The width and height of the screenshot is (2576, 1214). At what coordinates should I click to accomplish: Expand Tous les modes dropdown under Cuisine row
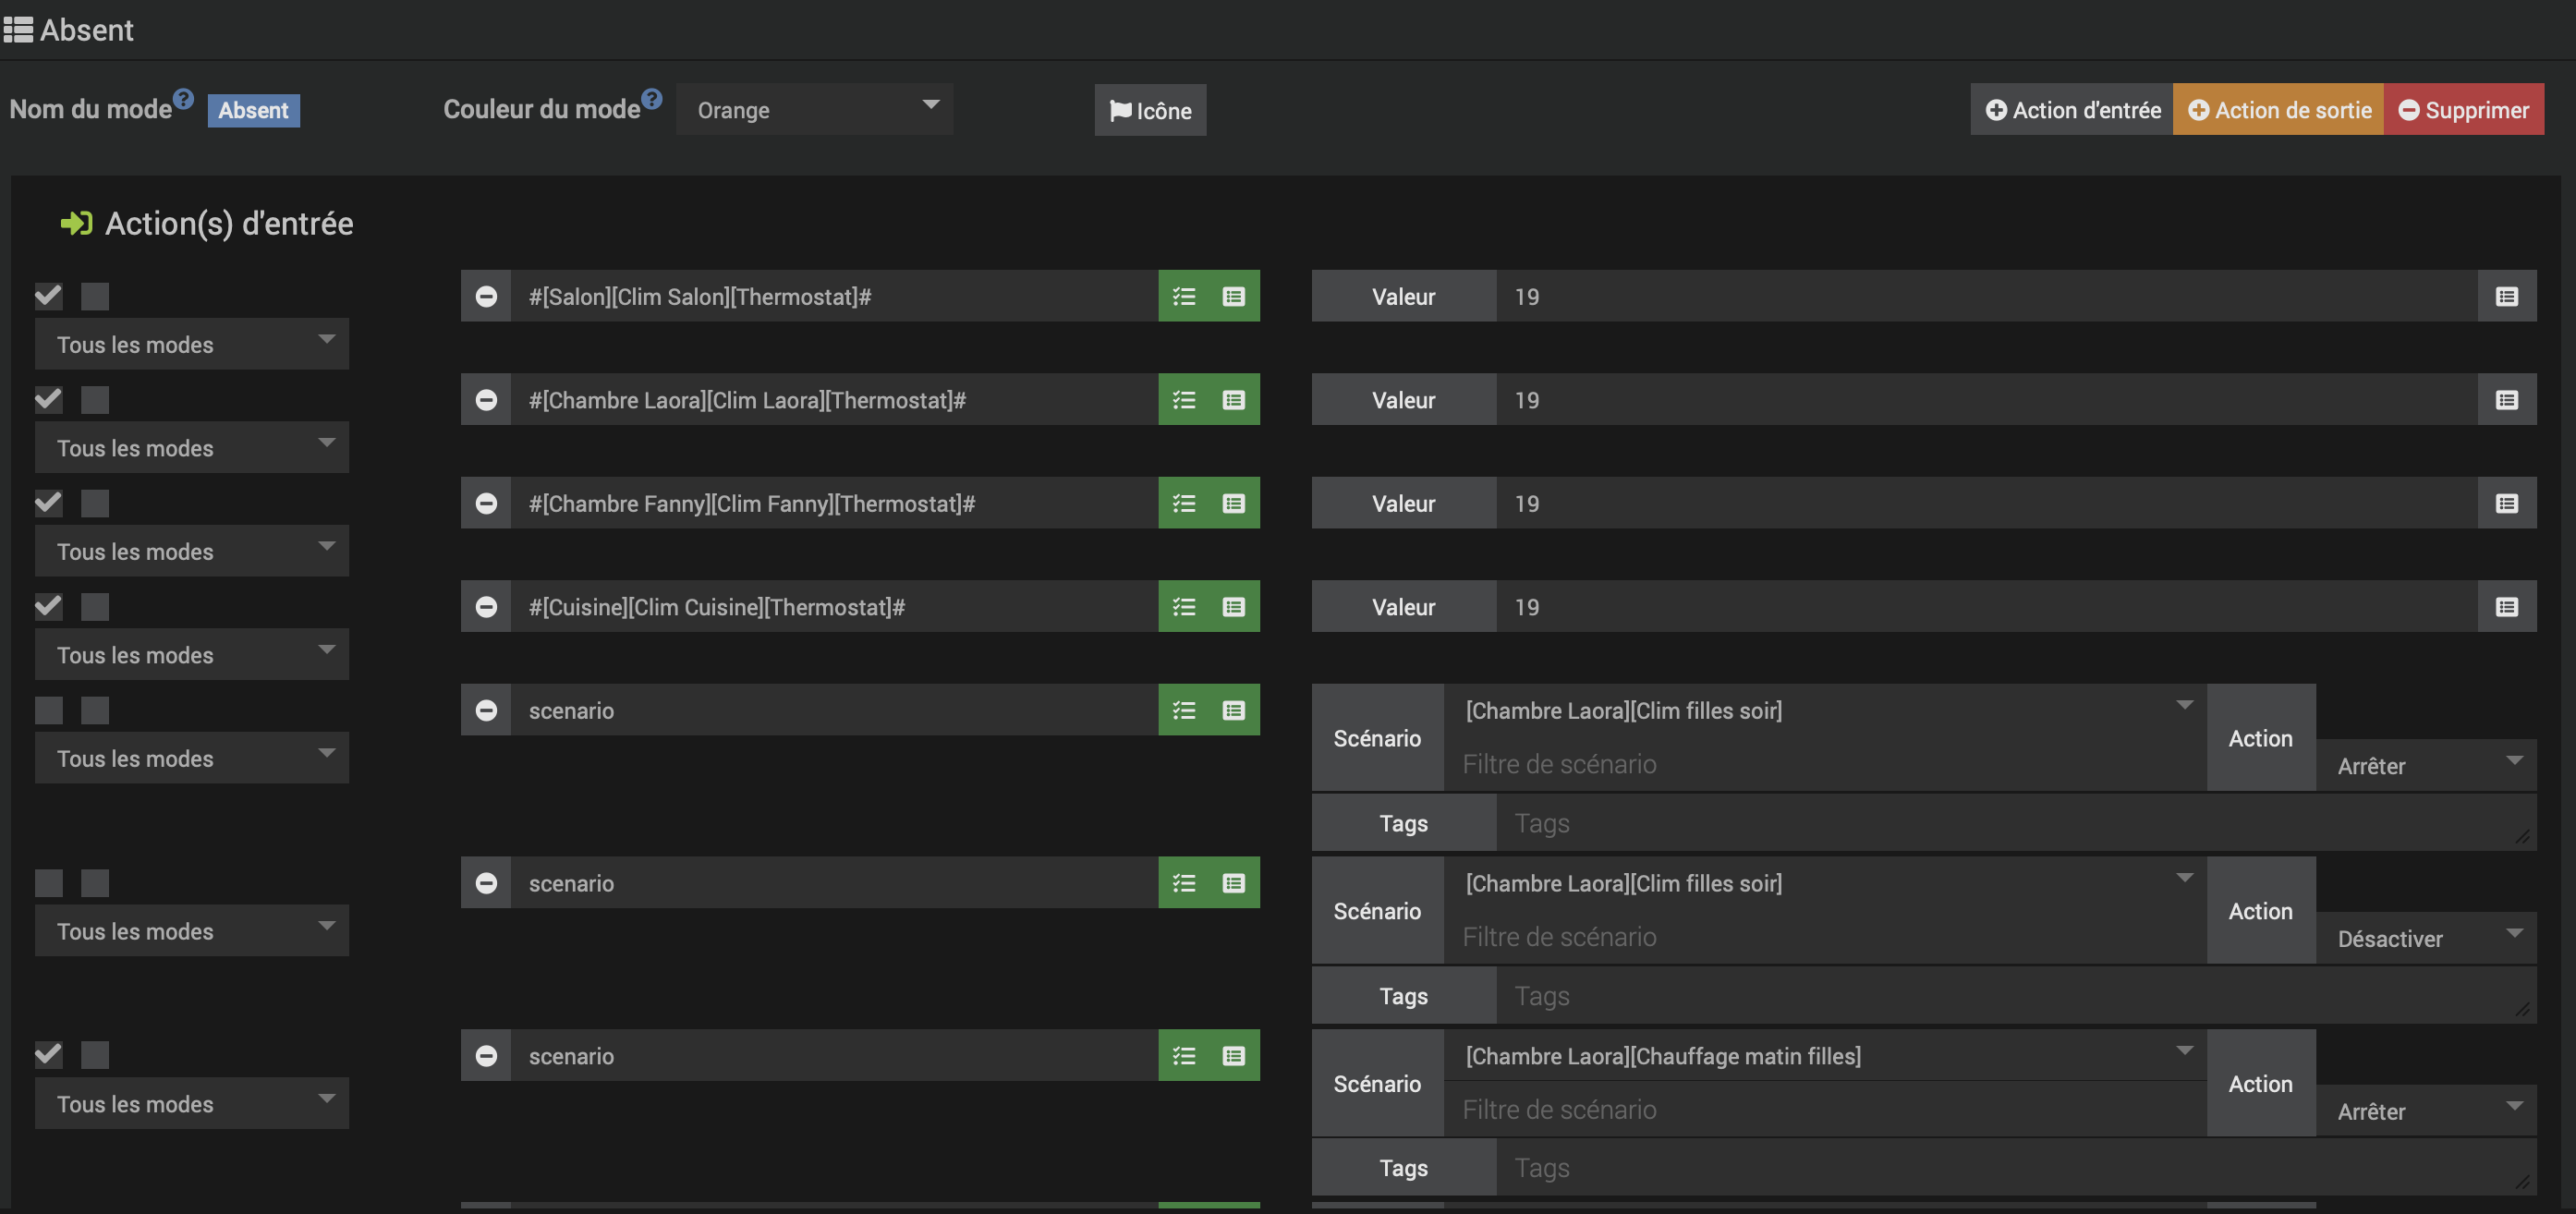tap(192, 655)
